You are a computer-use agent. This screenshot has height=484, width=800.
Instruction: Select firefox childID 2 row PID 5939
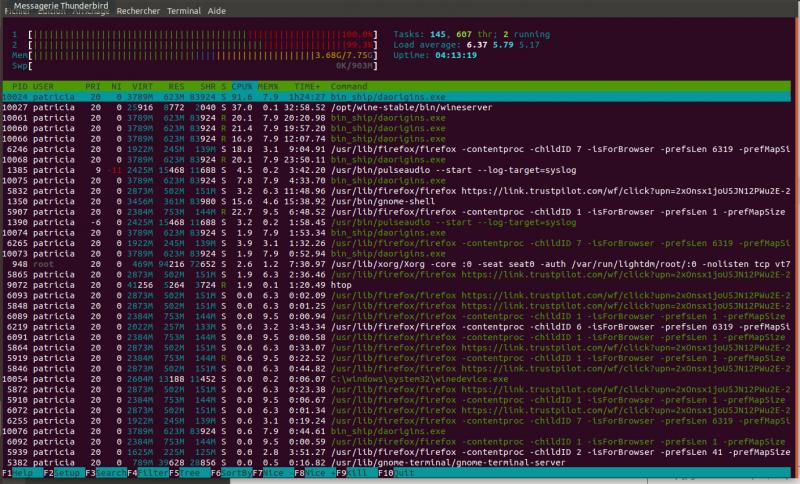[396, 452]
